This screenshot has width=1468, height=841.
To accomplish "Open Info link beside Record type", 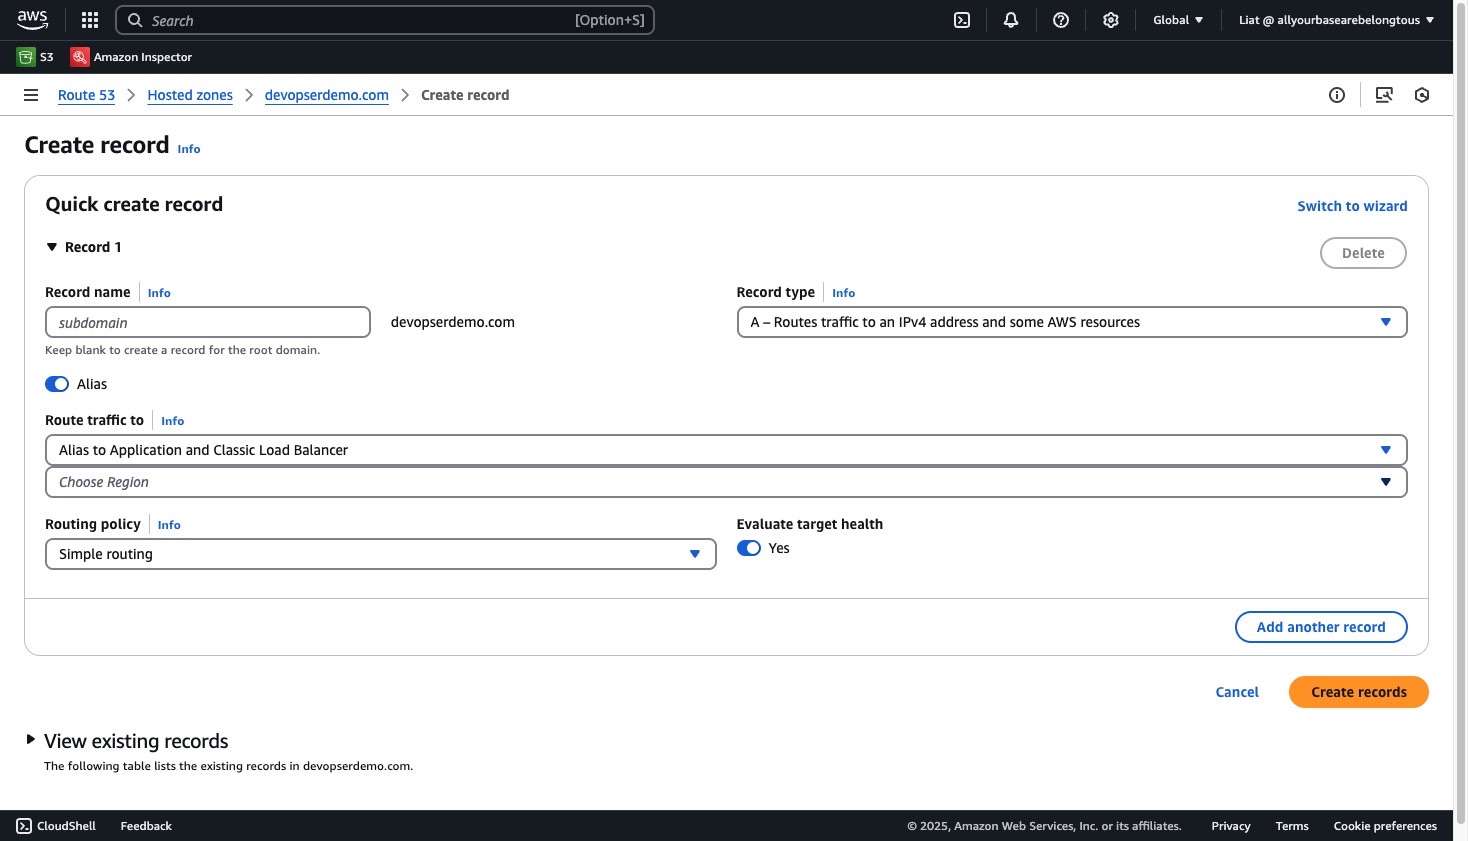I will (843, 293).
